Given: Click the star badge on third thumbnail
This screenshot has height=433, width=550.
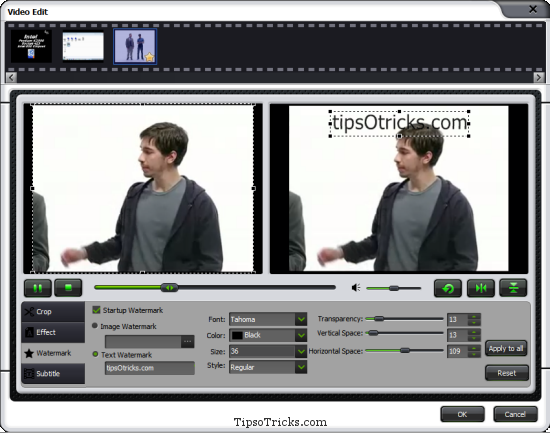Looking at the screenshot, I should tap(150, 57).
